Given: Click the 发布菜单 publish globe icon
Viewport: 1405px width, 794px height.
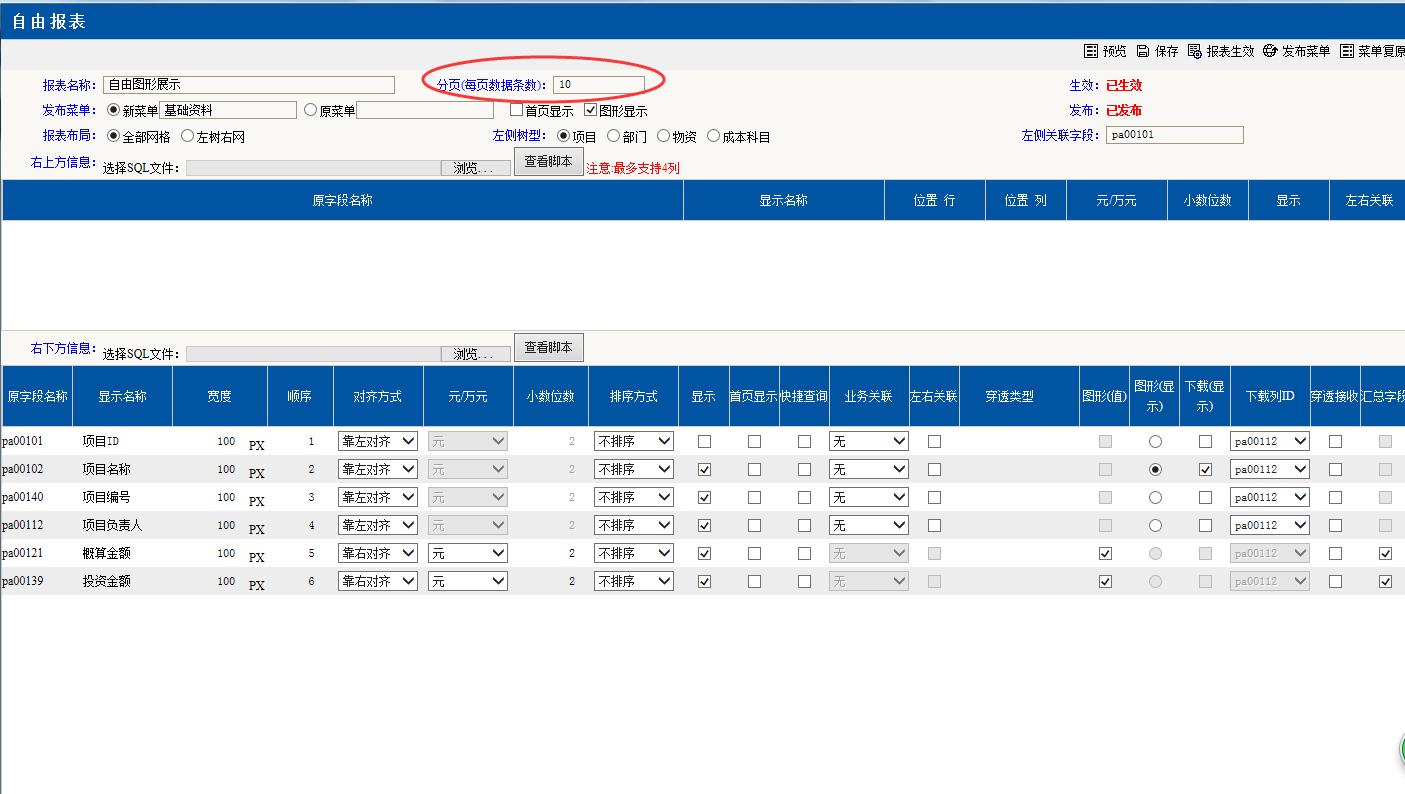Looking at the screenshot, I should (1270, 51).
